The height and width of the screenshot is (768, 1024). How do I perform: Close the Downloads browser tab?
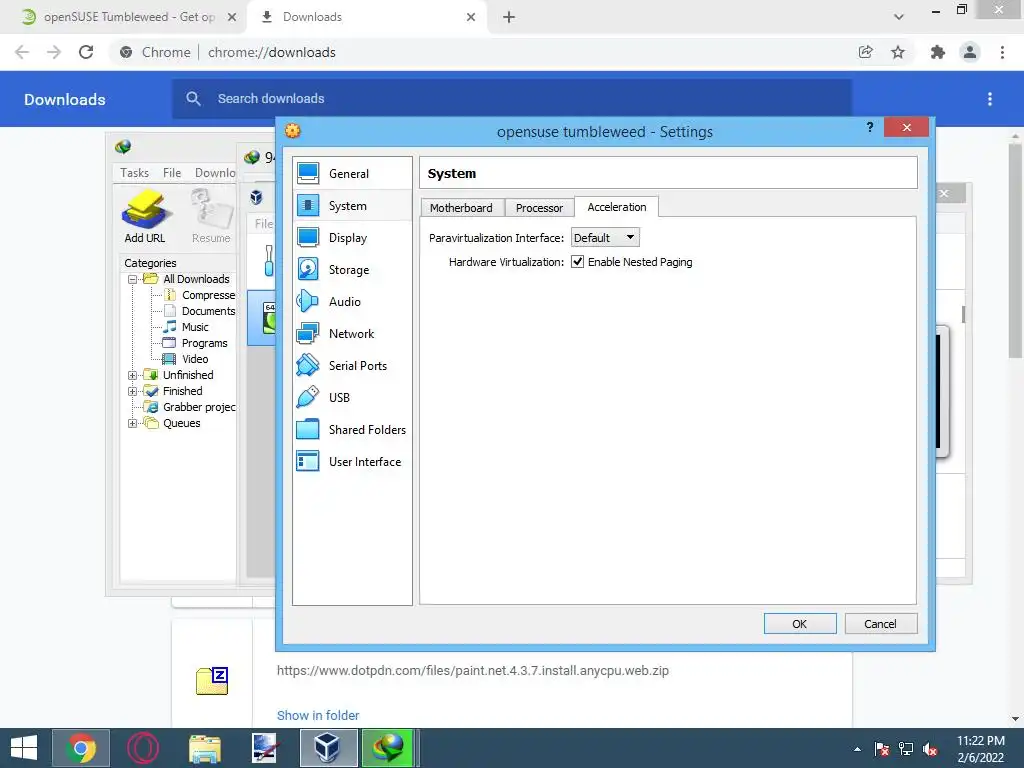[x=471, y=17]
